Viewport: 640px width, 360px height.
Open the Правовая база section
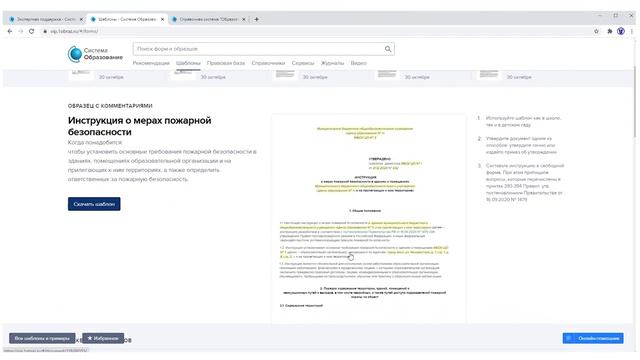pyautogui.click(x=226, y=63)
